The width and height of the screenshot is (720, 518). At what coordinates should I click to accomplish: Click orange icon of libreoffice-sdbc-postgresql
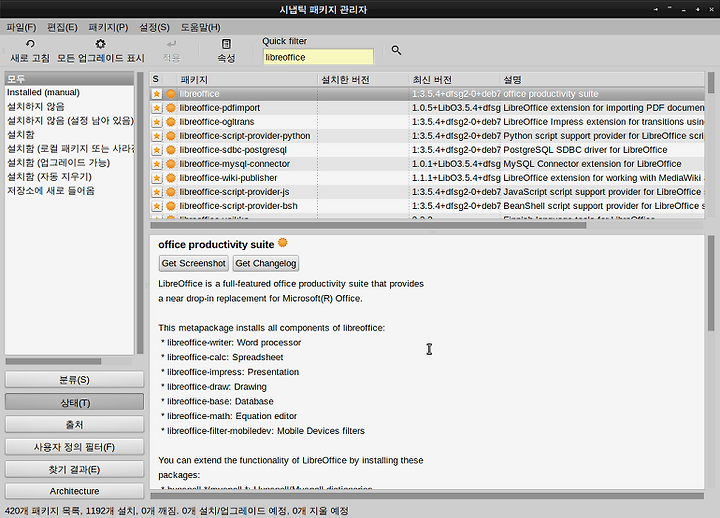click(171, 150)
